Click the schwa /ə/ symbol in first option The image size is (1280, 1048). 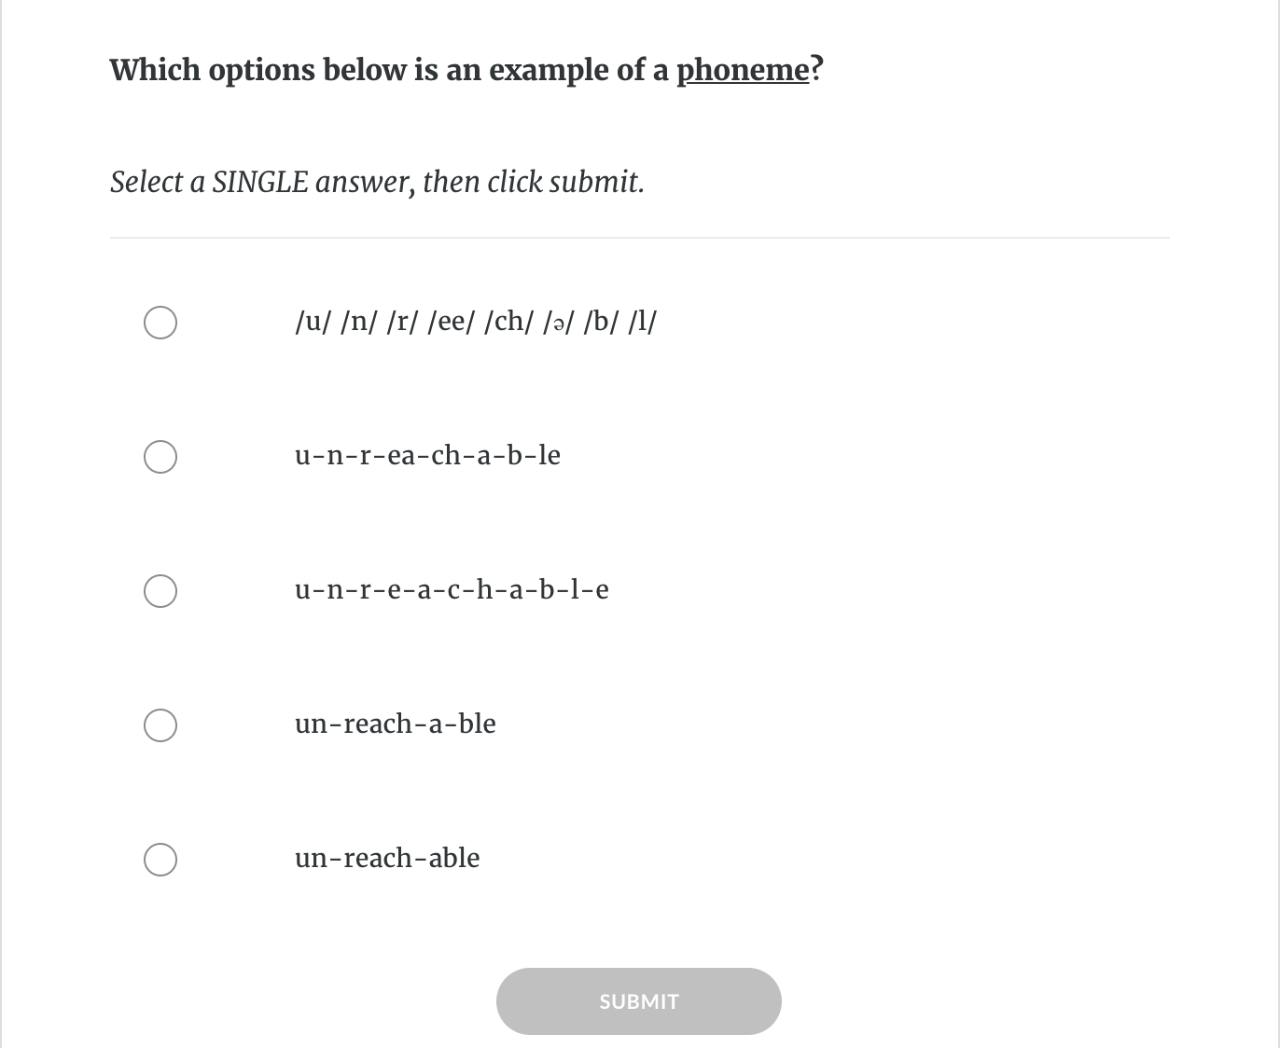tap(558, 322)
